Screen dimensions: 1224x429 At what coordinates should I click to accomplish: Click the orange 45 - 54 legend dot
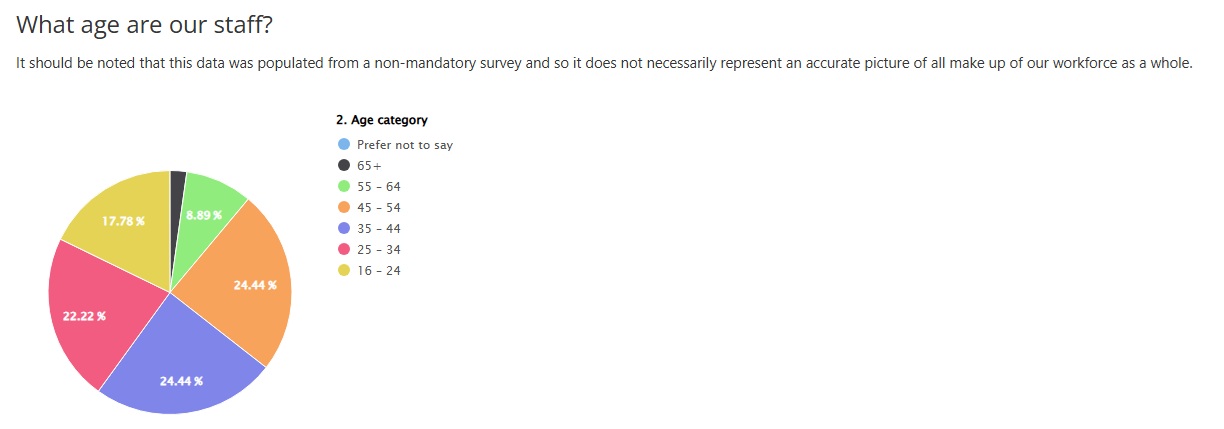click(344, 208)
